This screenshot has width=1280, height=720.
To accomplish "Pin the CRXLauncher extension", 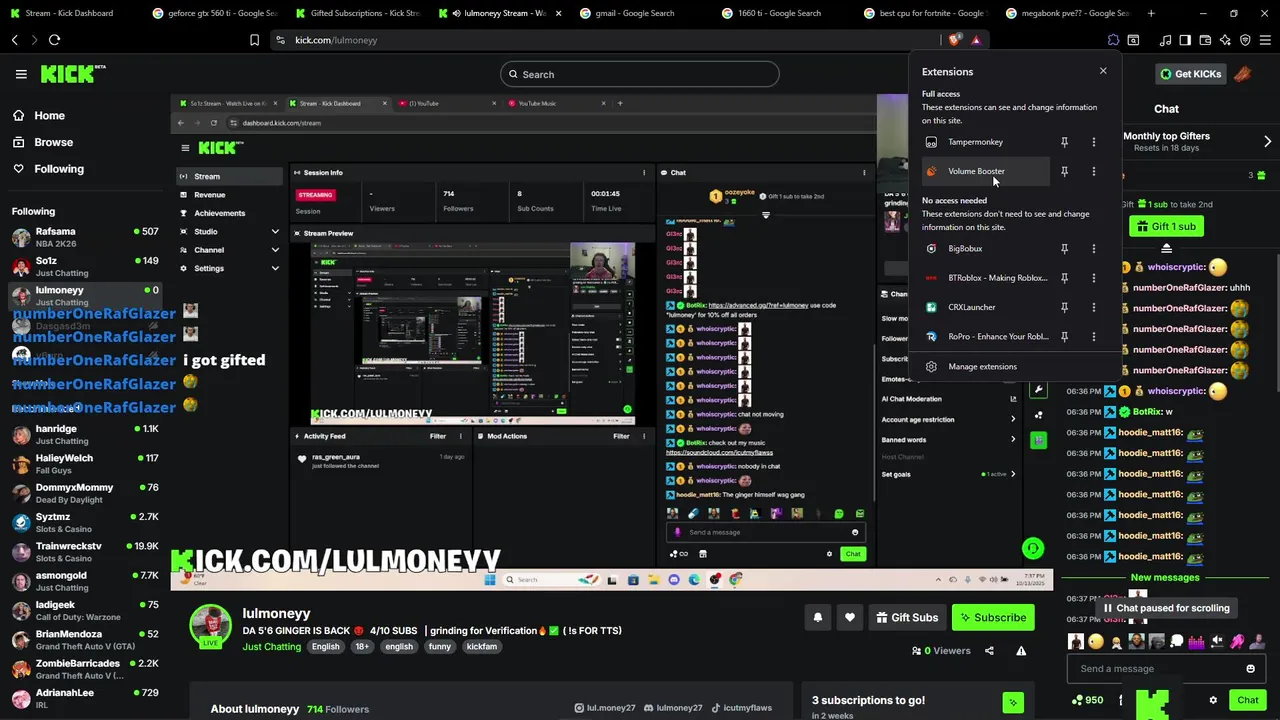I will pyautogui.click(x=1064, y=307).
